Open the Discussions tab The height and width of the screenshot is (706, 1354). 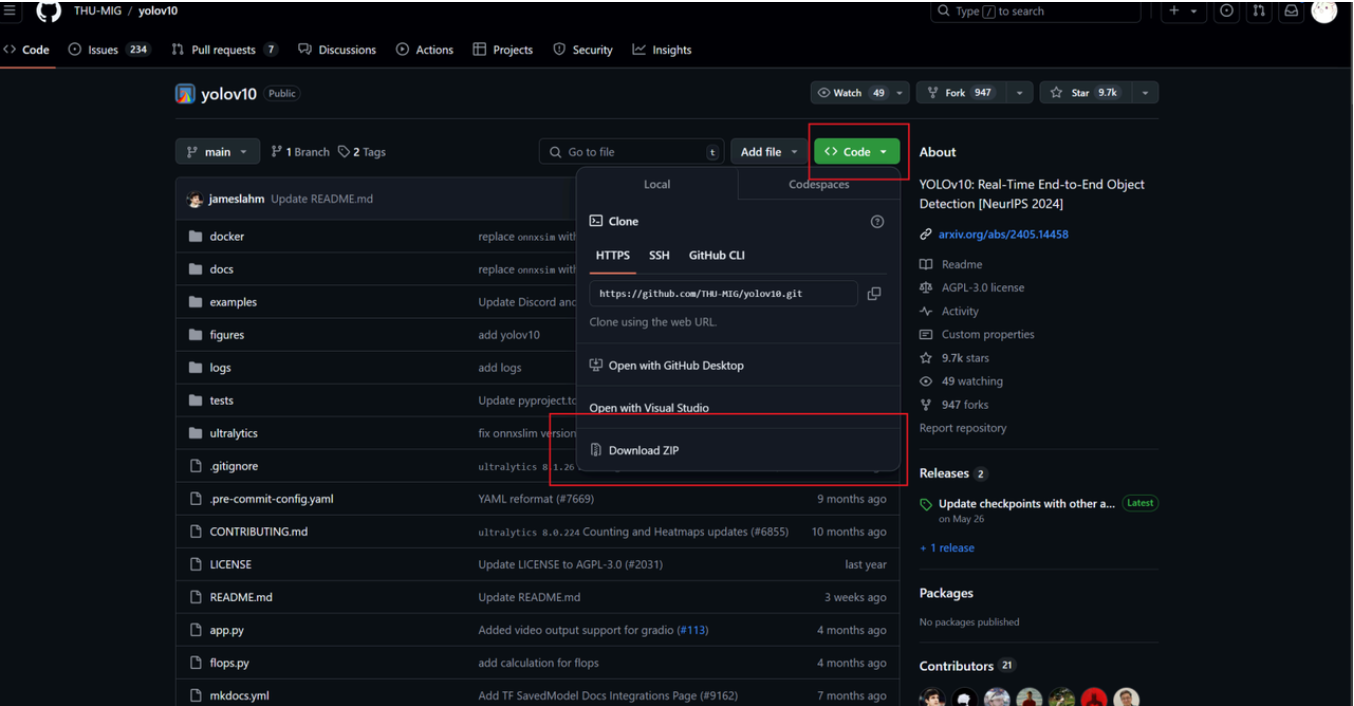(336, 50)
